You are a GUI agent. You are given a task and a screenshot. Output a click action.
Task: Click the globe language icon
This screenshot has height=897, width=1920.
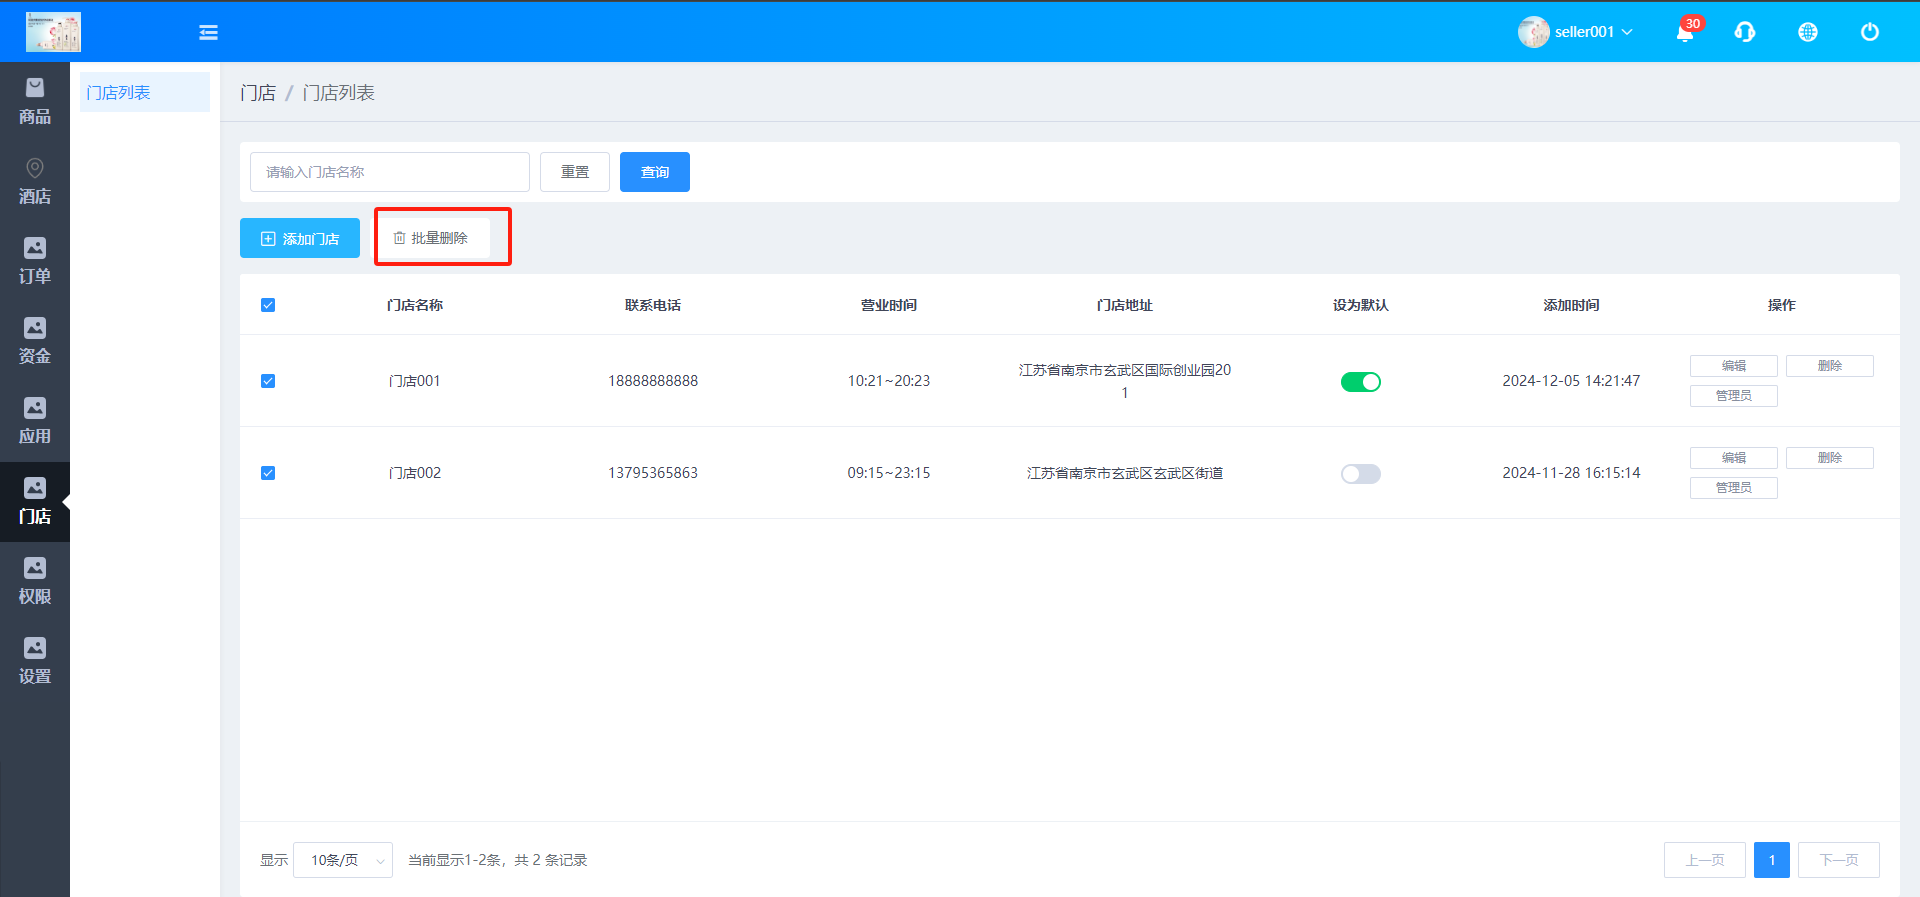pos(1807,32)
